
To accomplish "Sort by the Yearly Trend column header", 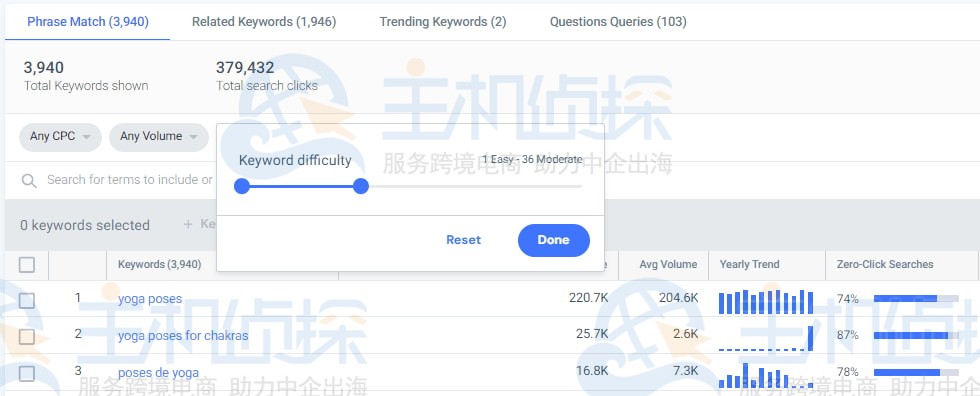I will 749,264.
